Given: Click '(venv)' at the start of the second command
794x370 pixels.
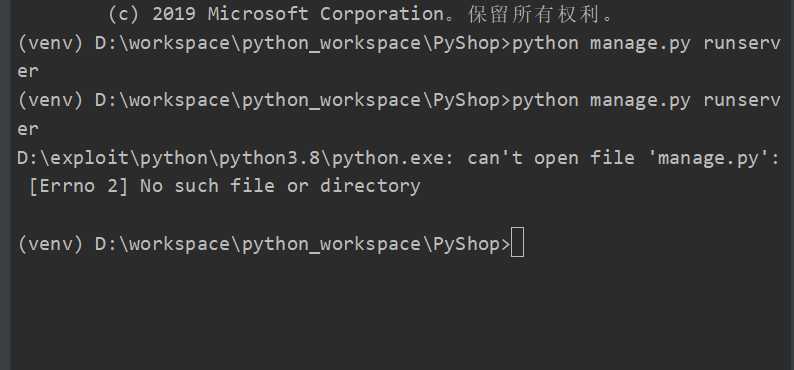Looking at the screenshot, I should click(x=50, y=101).
